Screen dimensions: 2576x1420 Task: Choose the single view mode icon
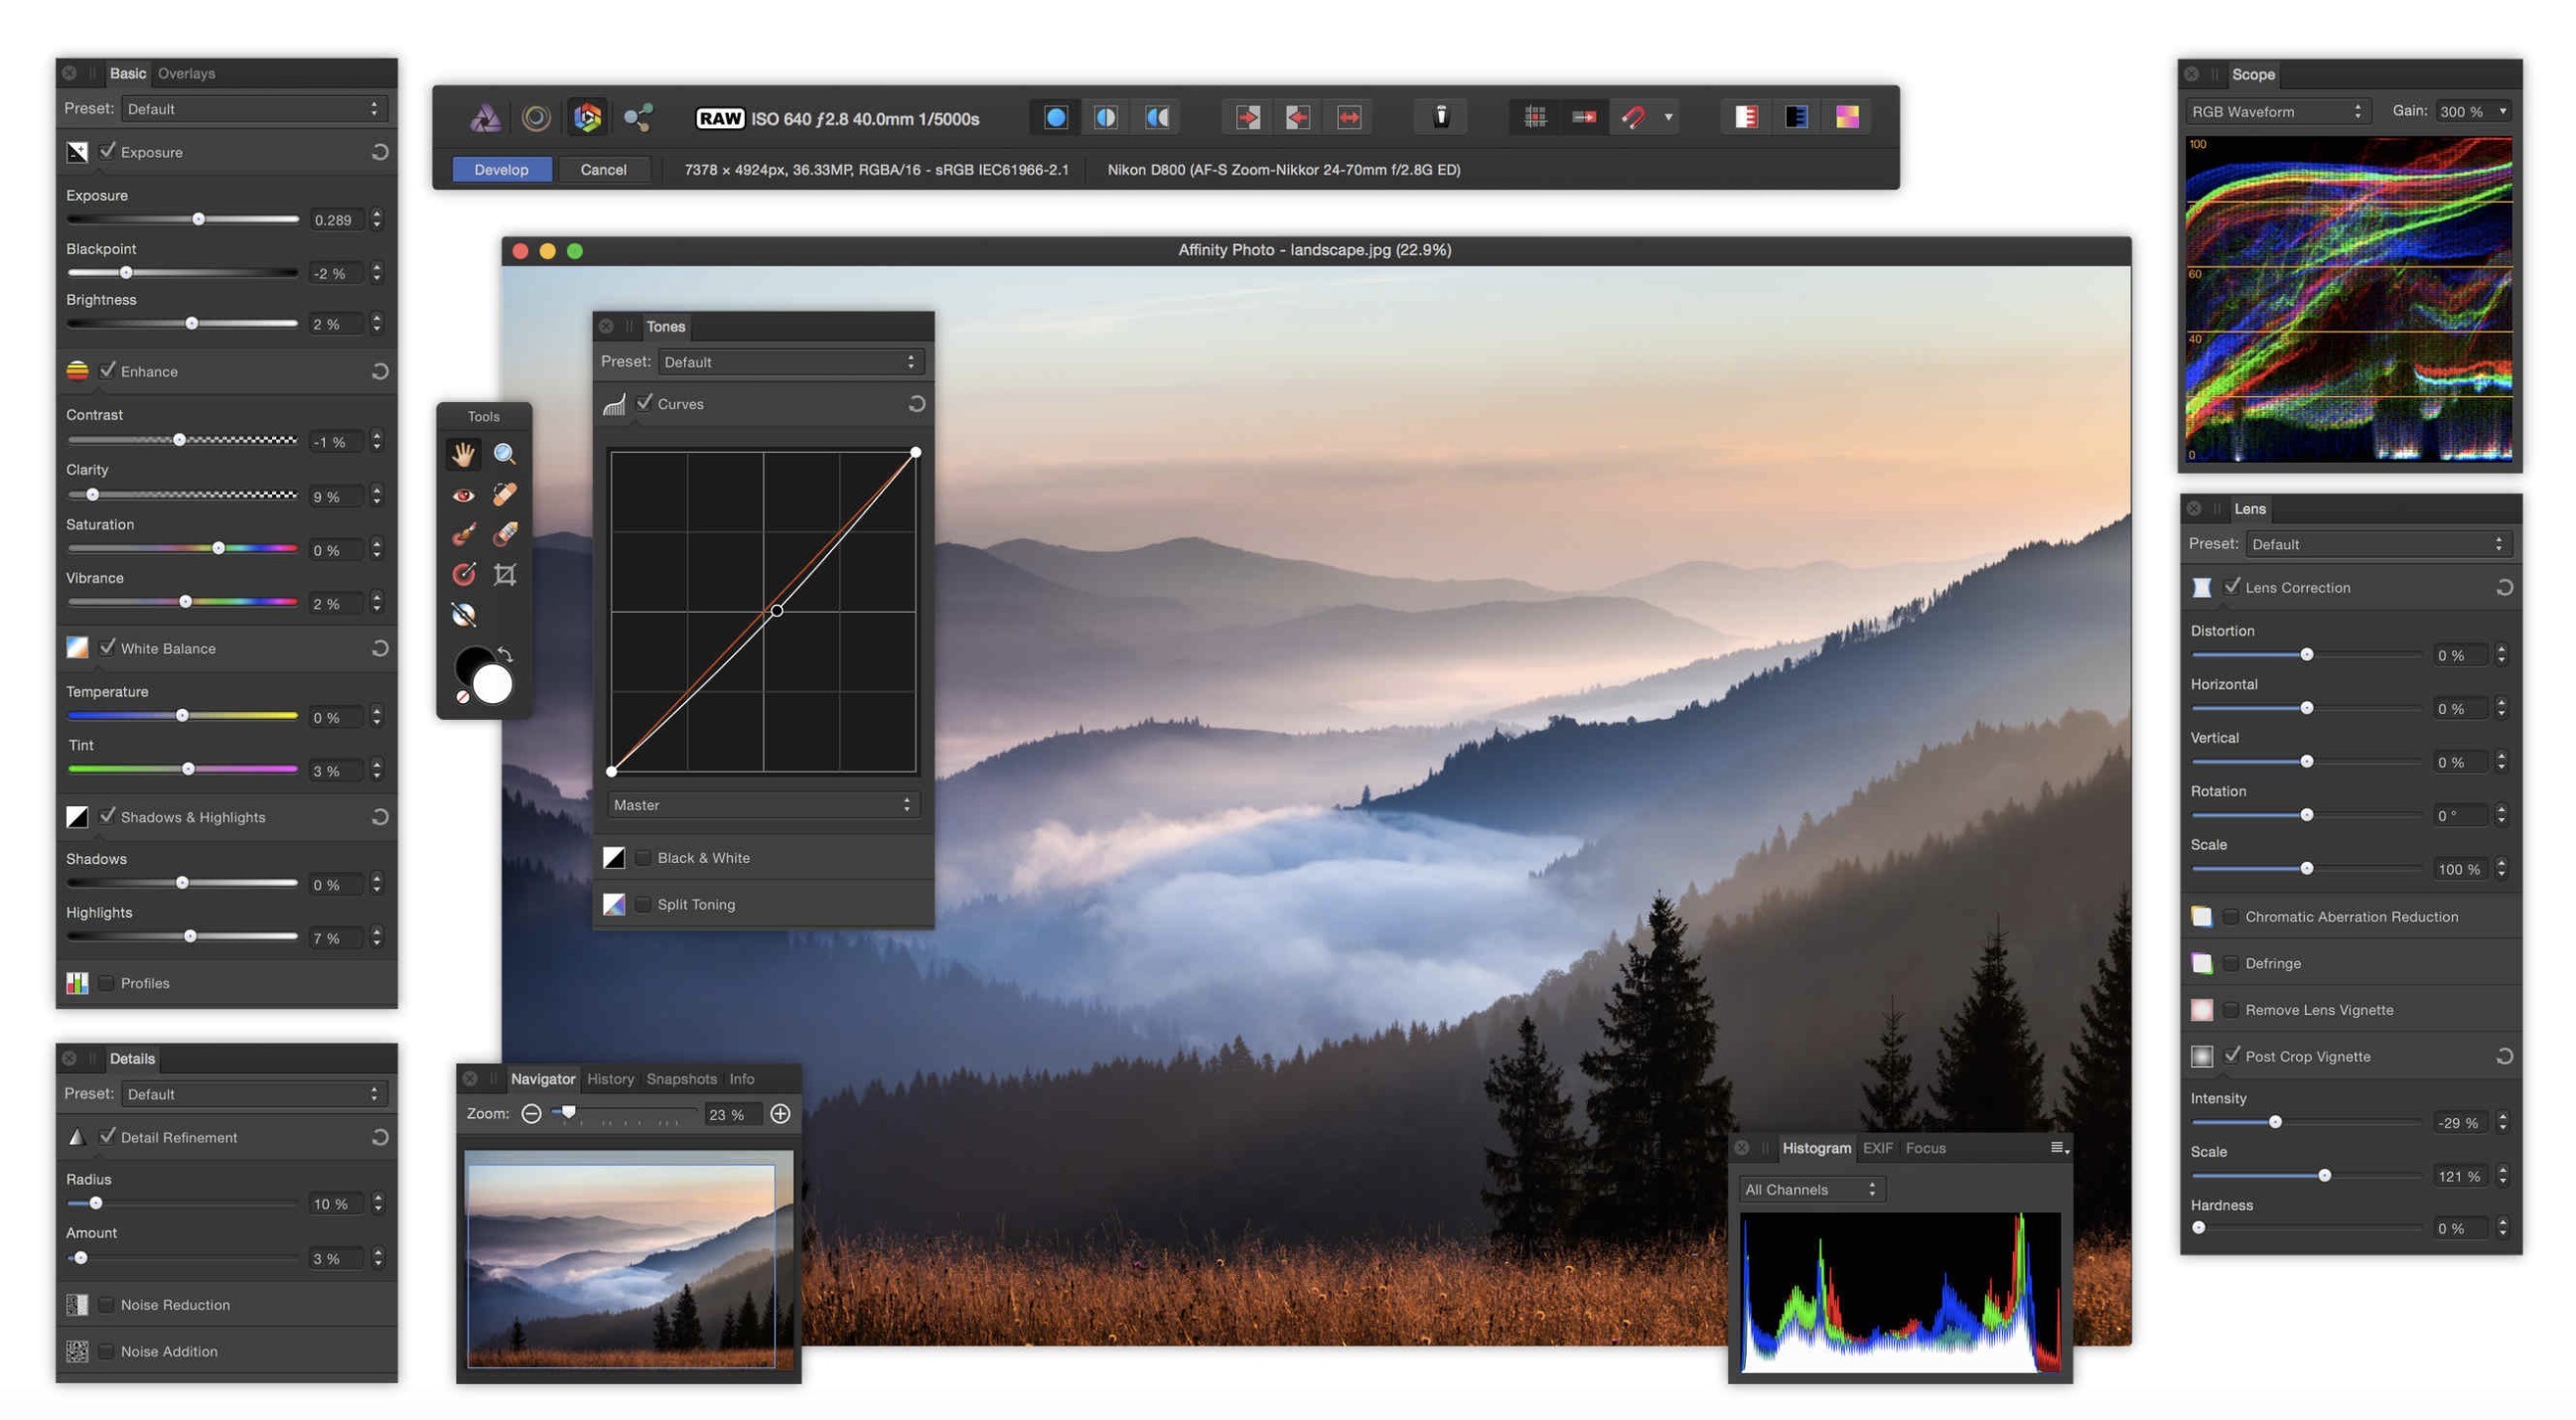(x=1056, y=118)
